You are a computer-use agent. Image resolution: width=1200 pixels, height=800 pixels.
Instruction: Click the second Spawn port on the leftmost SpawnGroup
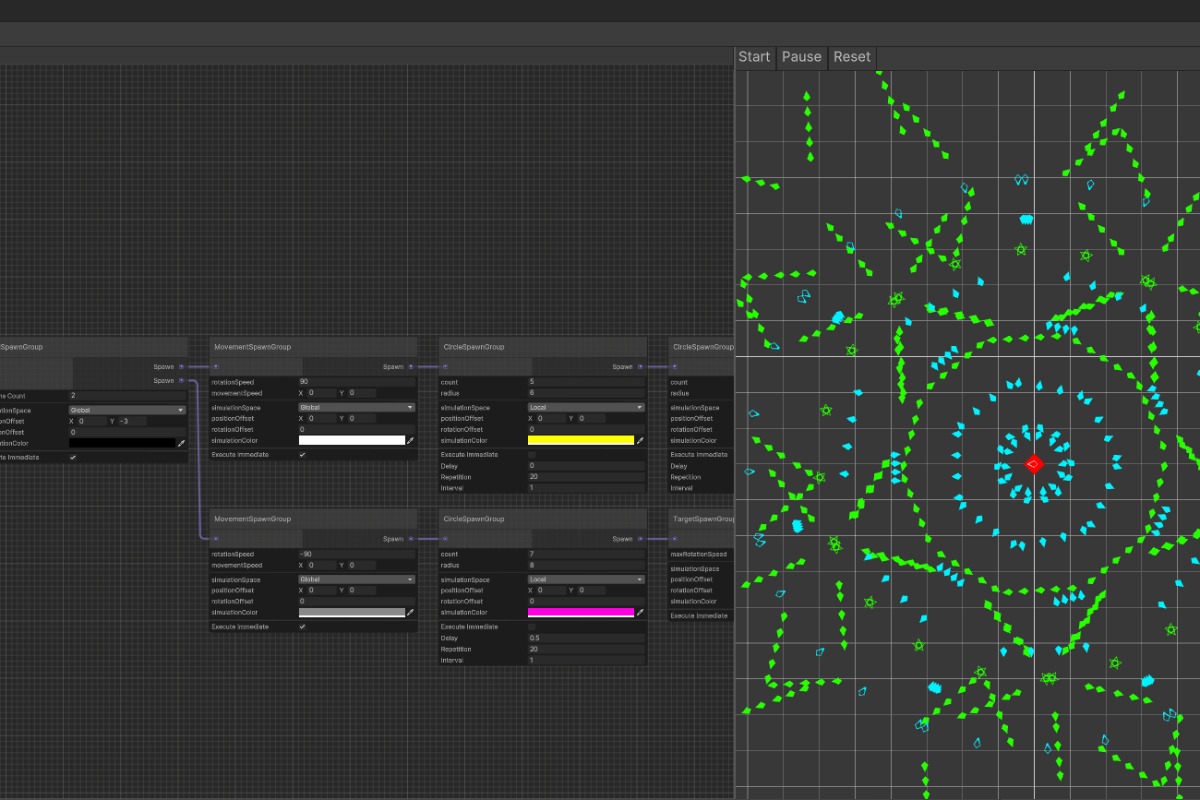(x=183, y=381)
